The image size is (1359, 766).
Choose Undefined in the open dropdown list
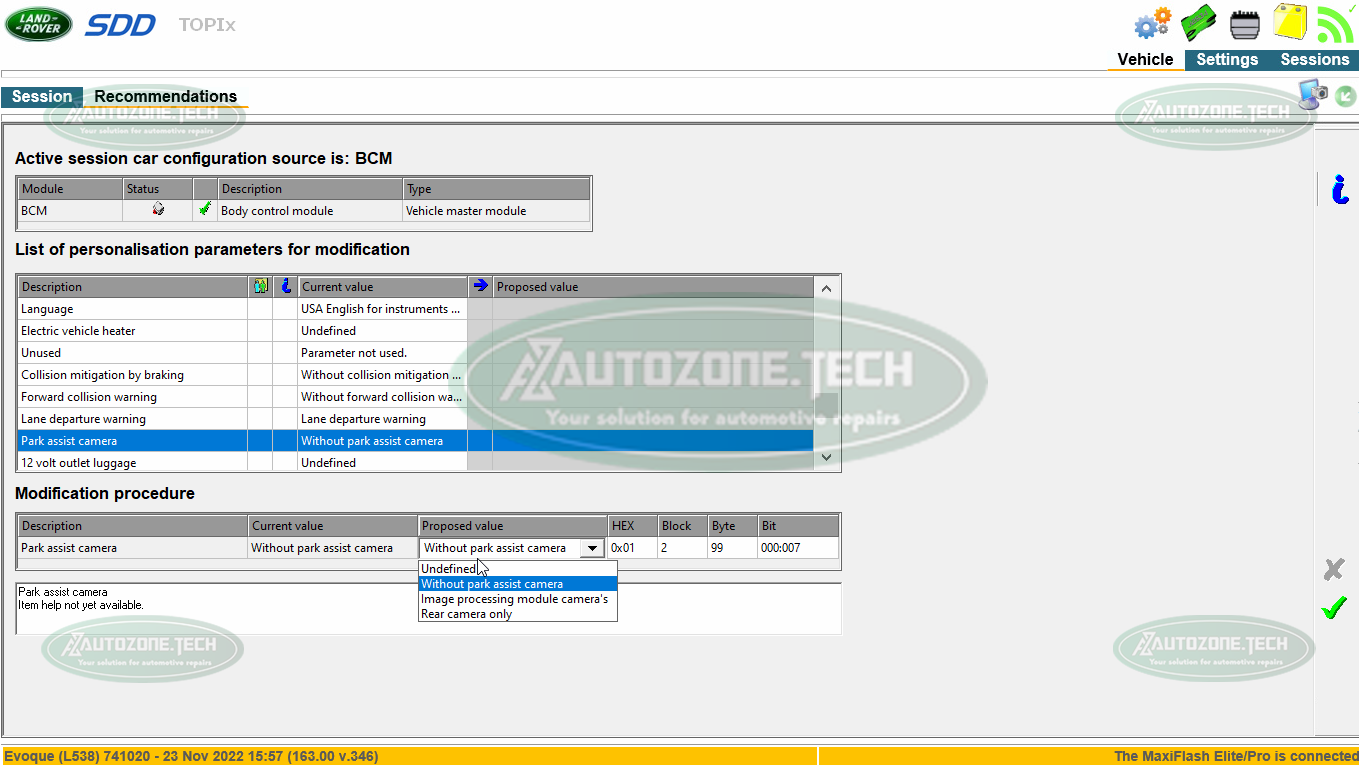(447, 568)
